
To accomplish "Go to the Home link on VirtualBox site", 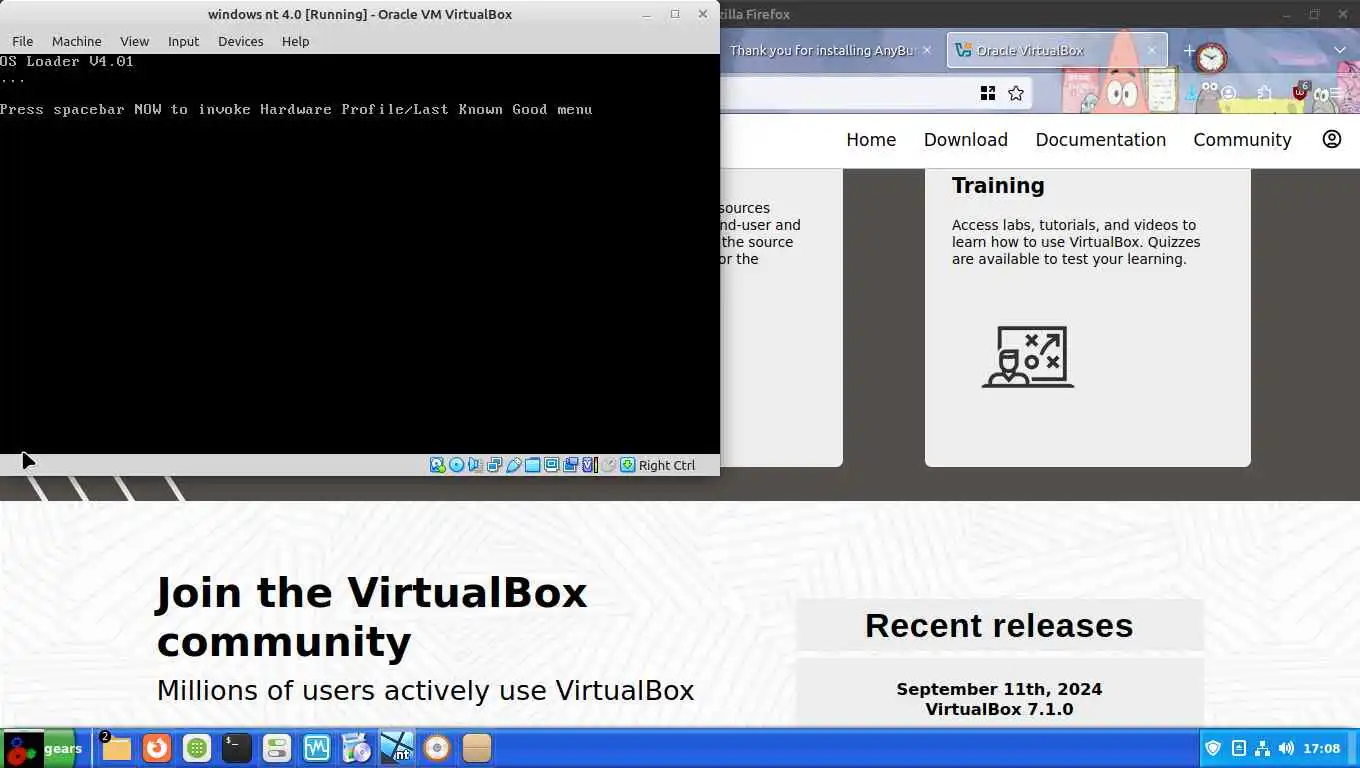I will coord(871,140).
